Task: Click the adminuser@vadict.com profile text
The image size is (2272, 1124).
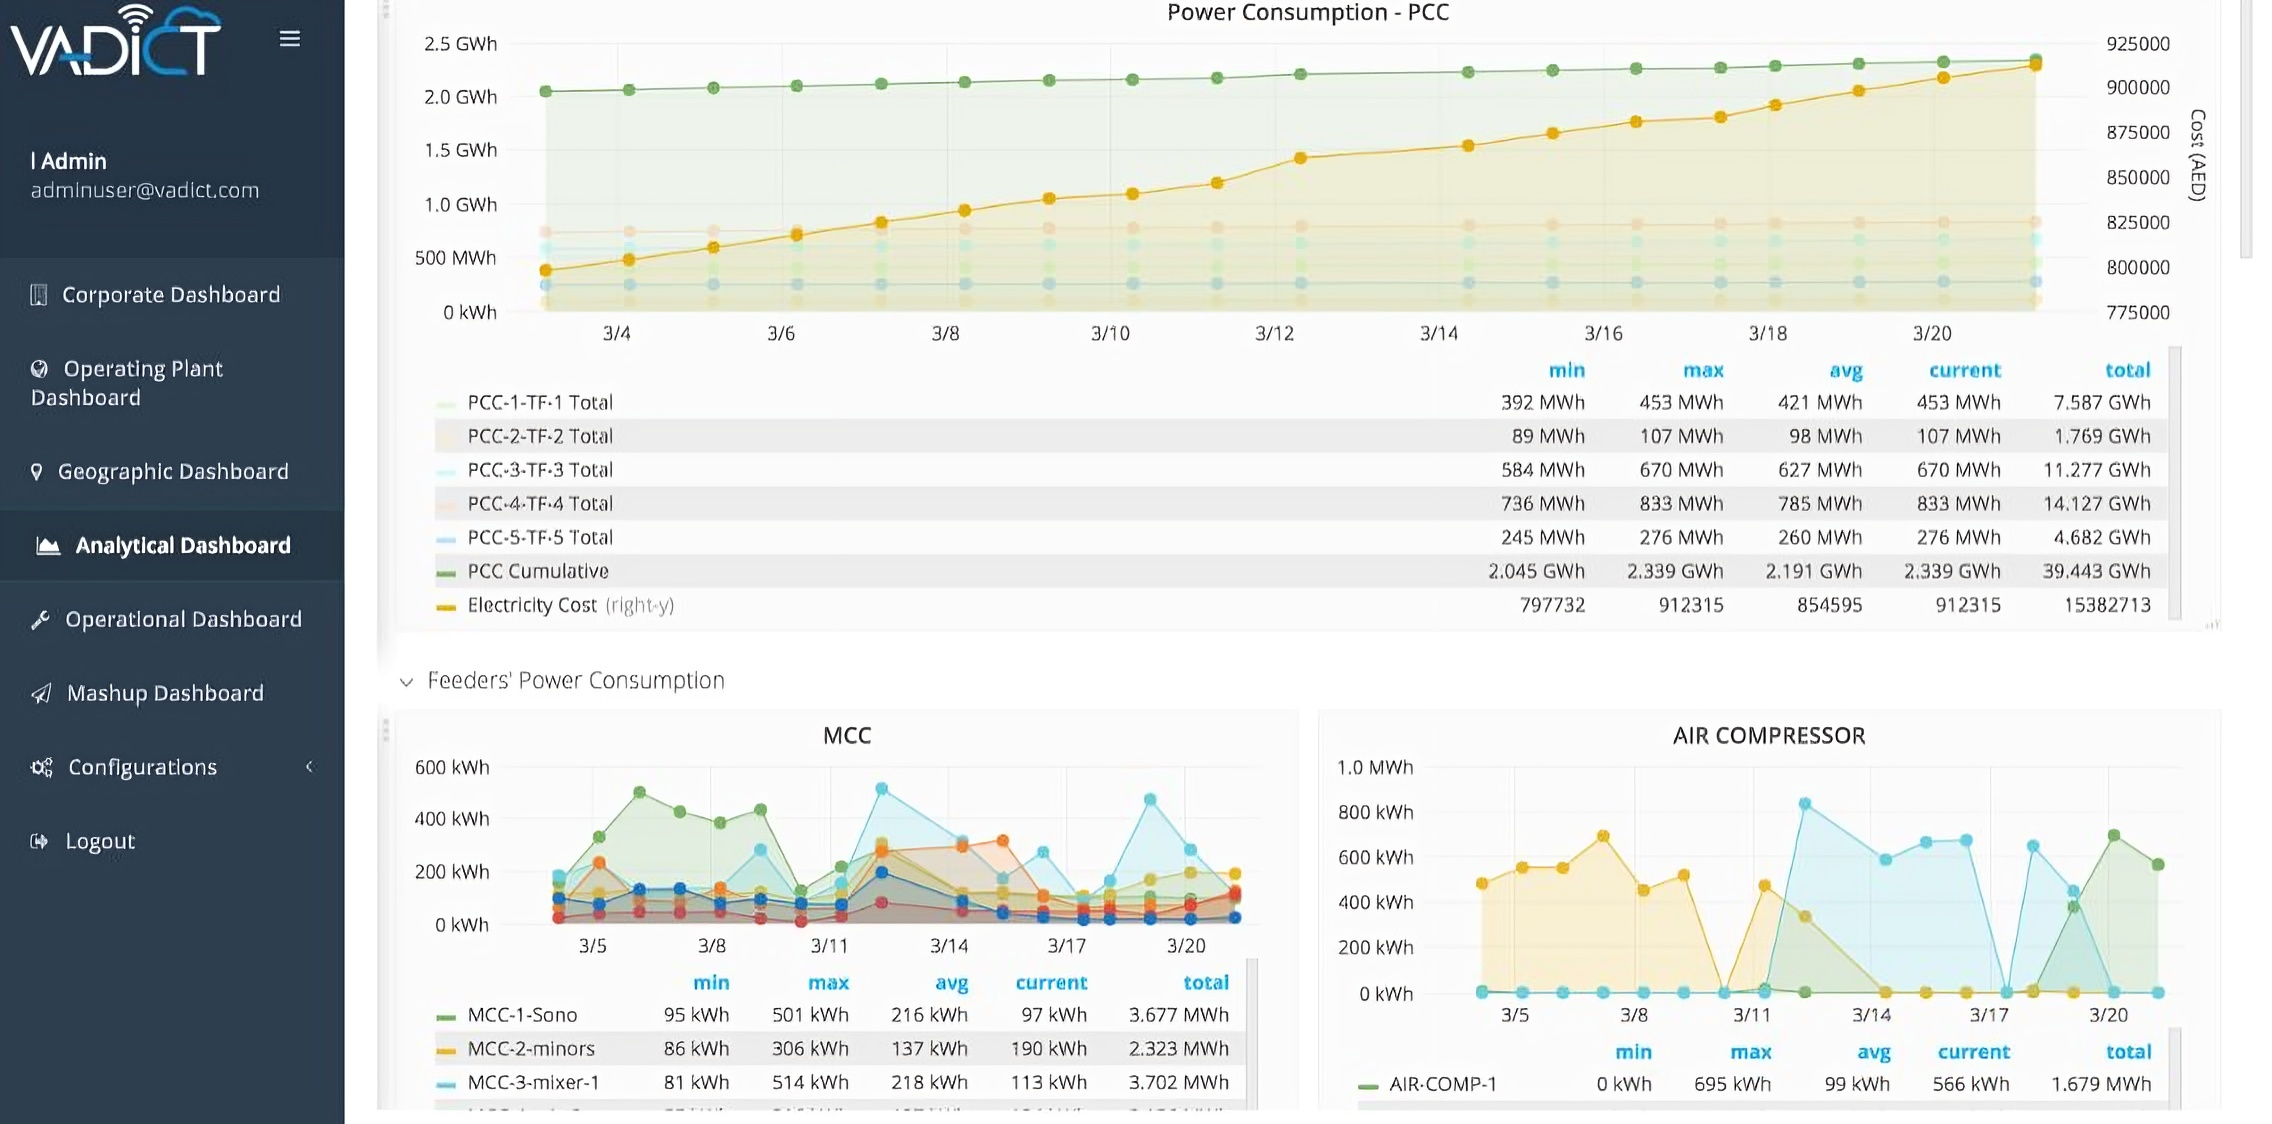Action: (x=143, y=190)
